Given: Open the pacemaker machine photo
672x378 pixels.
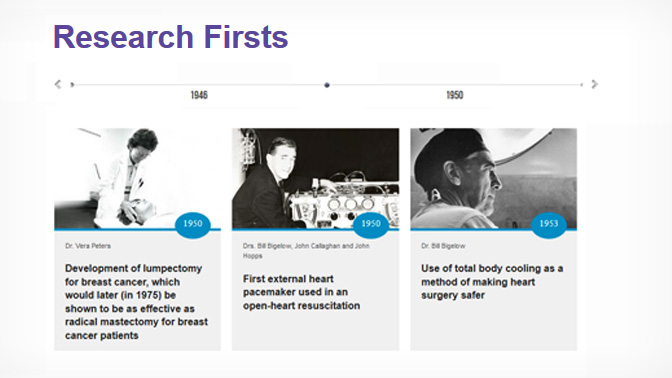Looking at the screenshot, I should (315, 178).
